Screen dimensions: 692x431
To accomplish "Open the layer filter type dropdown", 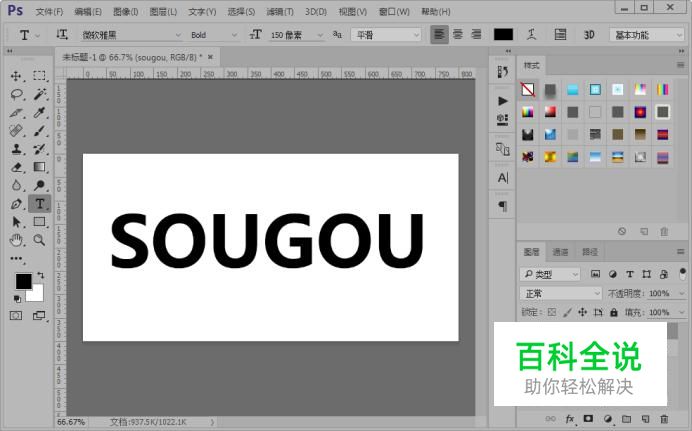I will point(550,274).
